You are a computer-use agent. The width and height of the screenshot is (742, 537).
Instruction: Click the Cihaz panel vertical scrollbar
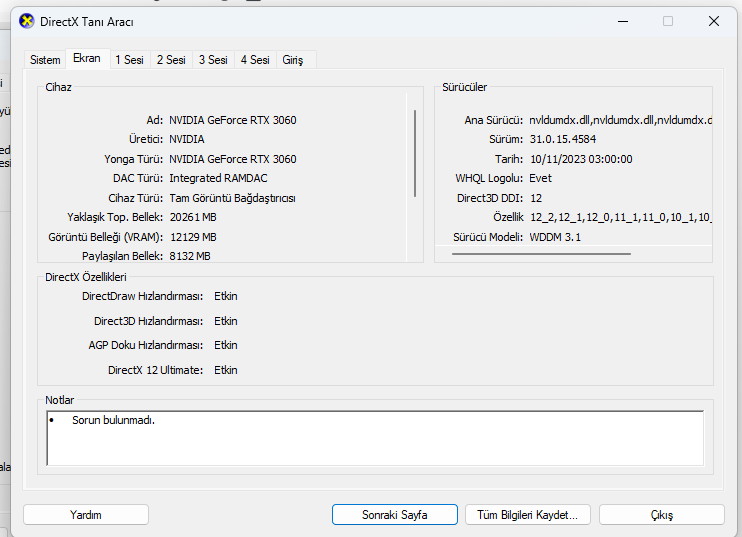tap(415, 153)
